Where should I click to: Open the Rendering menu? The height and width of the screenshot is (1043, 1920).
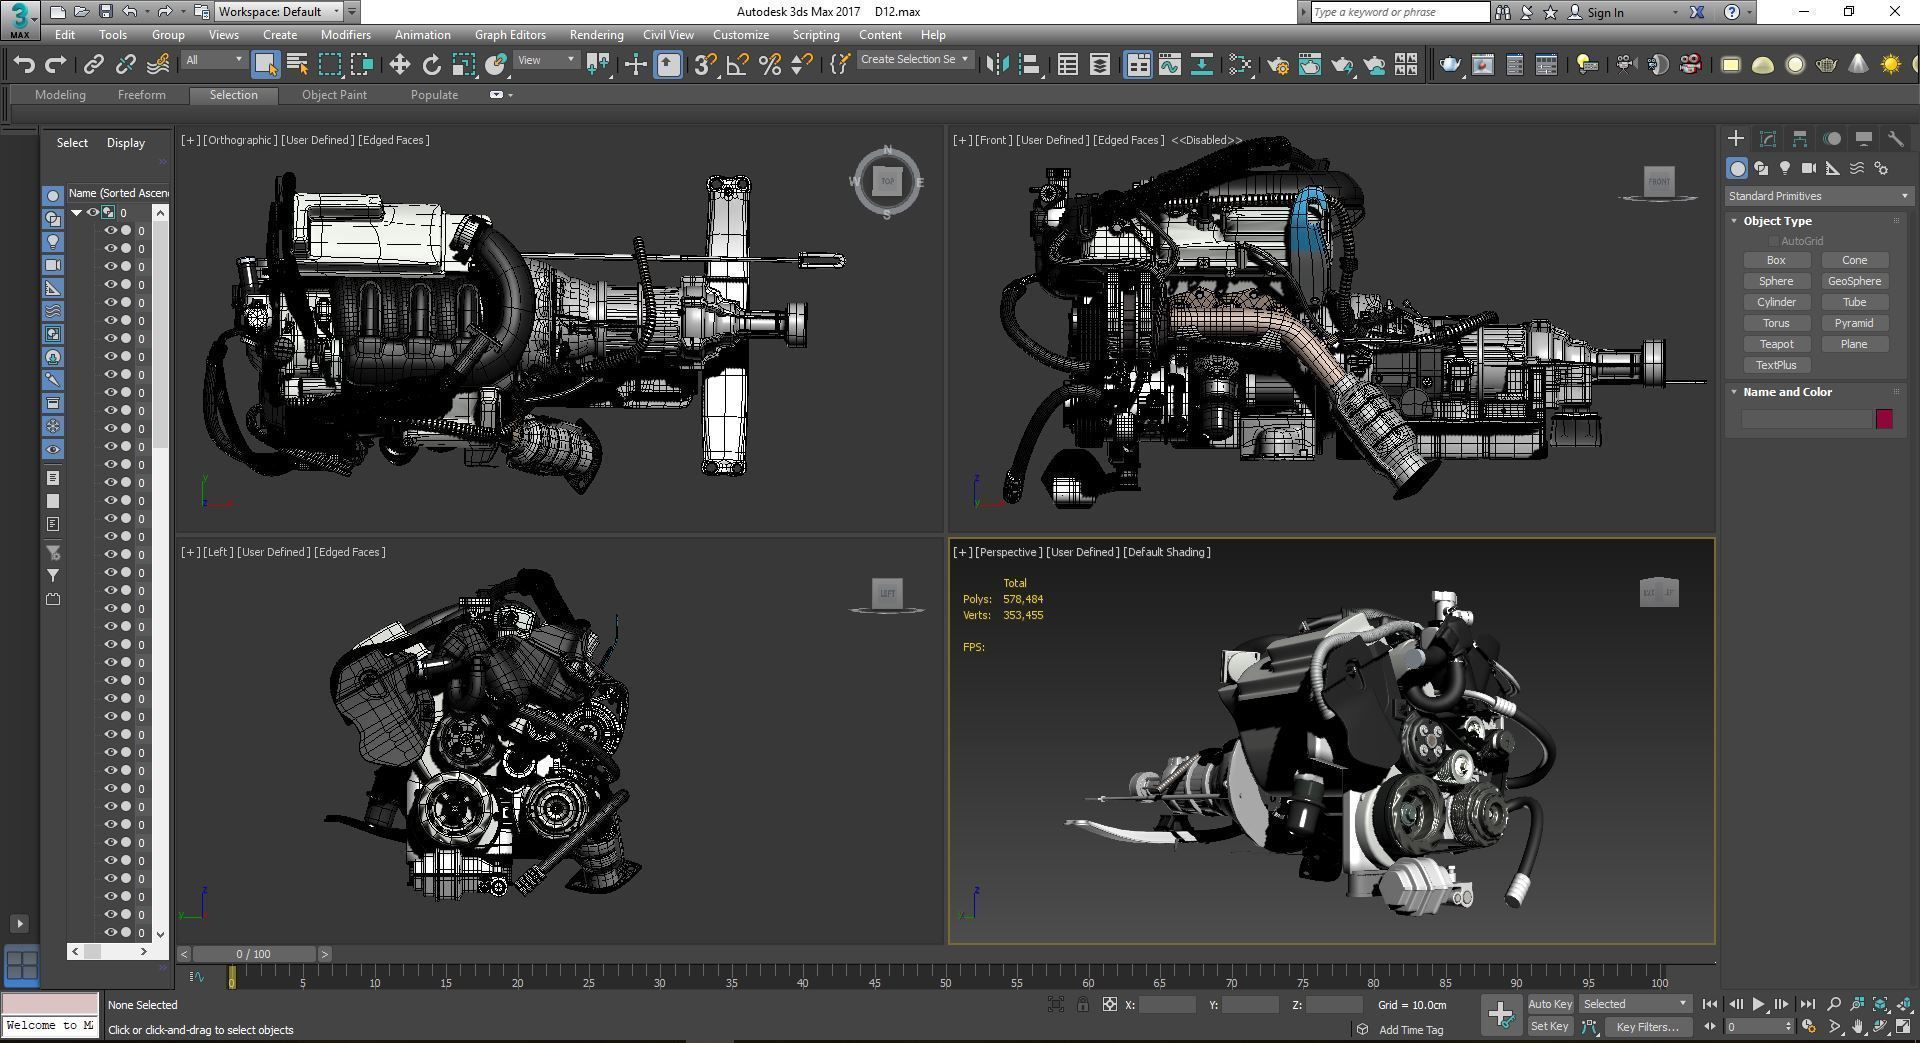(x=596, y=34)
